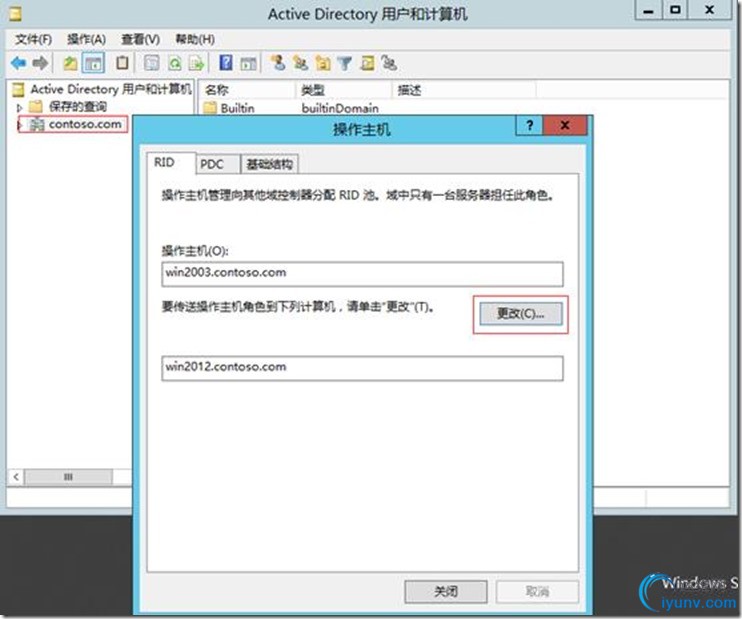Open Help with the blue question-mark icon
This screenshot has height=619, width=742.
pyautogui.click(x=226, y=62)
